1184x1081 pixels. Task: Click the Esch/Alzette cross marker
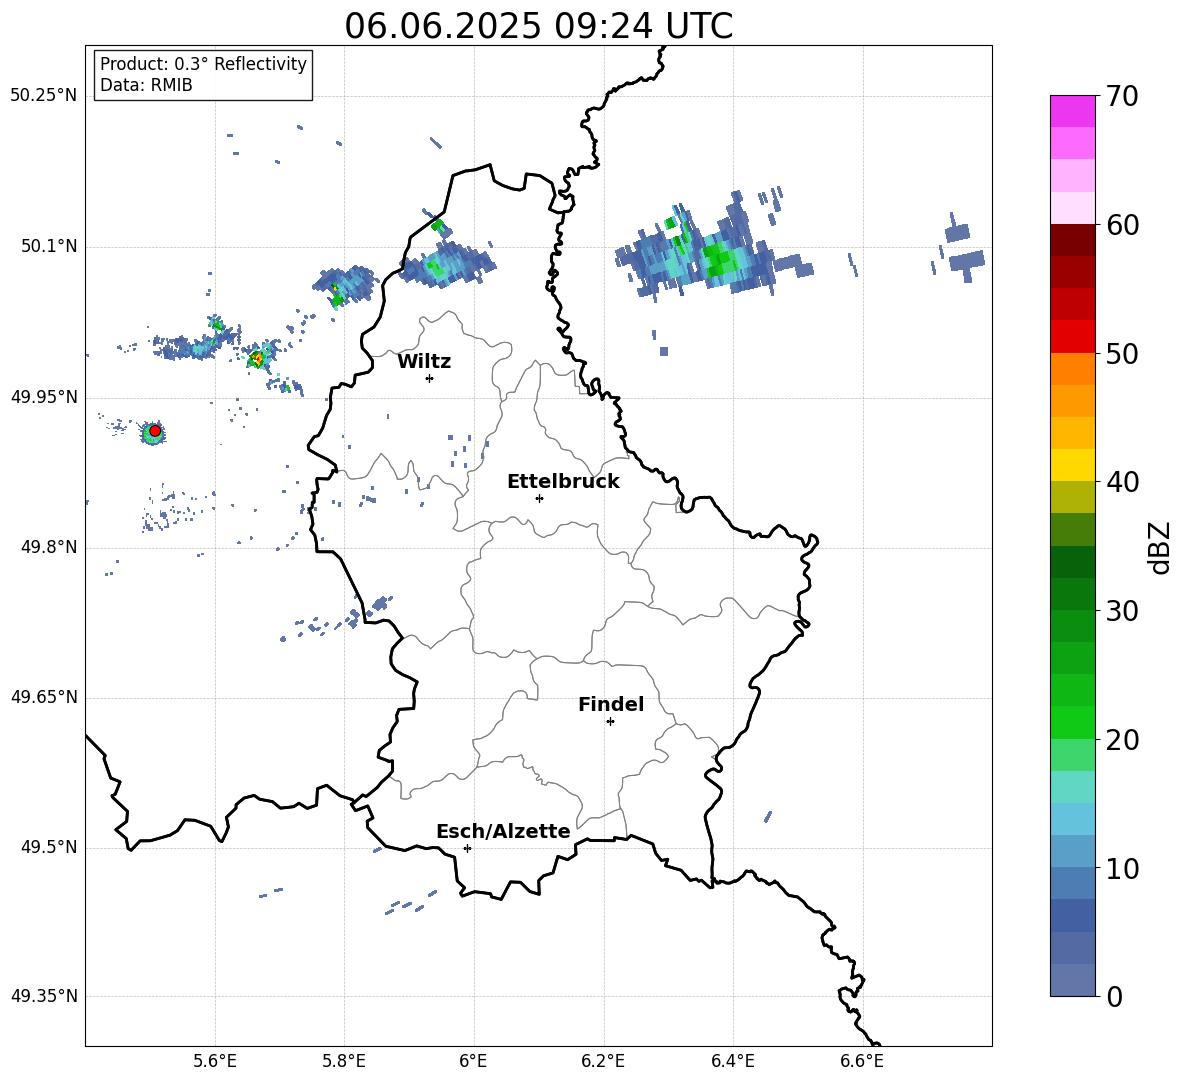point(467,848)
